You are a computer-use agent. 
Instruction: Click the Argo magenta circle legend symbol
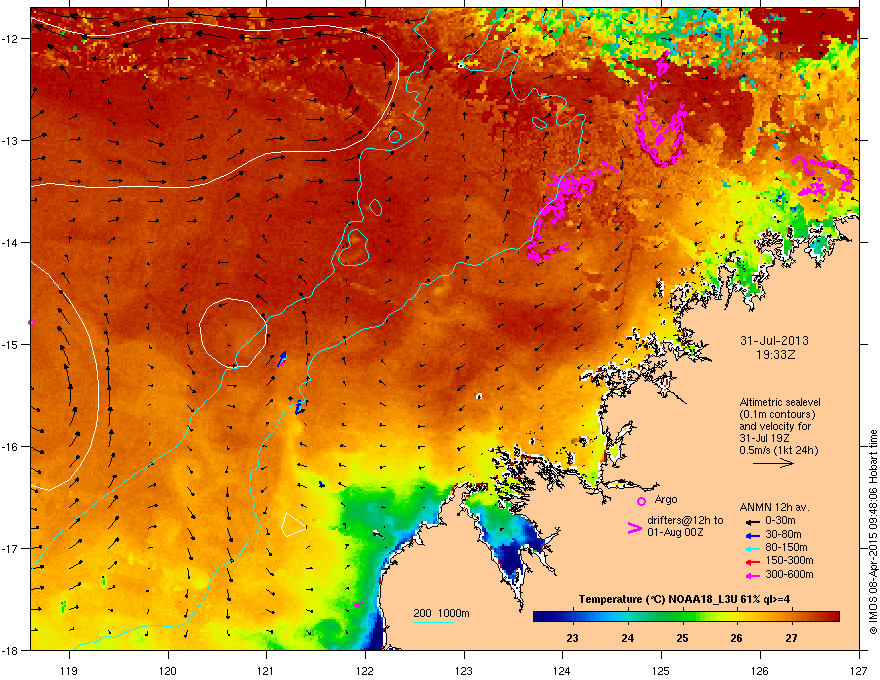(x=641, y=501)
